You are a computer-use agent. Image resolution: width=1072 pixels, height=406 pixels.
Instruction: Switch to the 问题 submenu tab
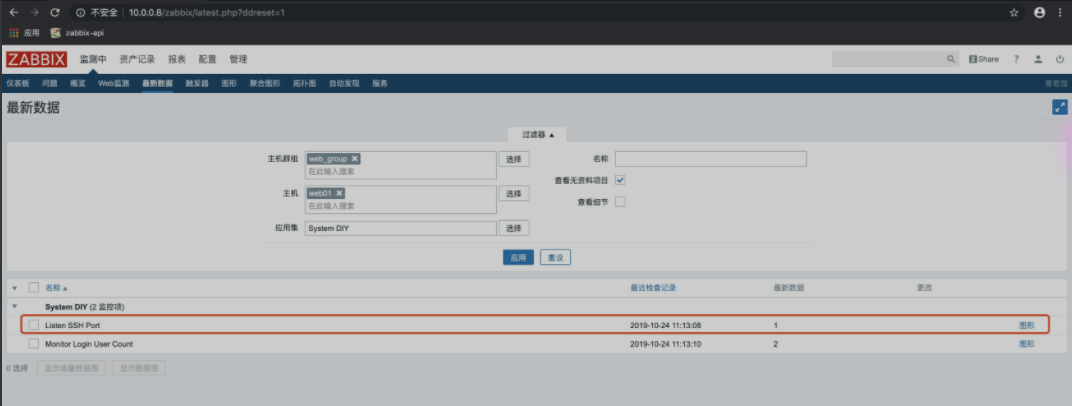[x=50, y=83]
